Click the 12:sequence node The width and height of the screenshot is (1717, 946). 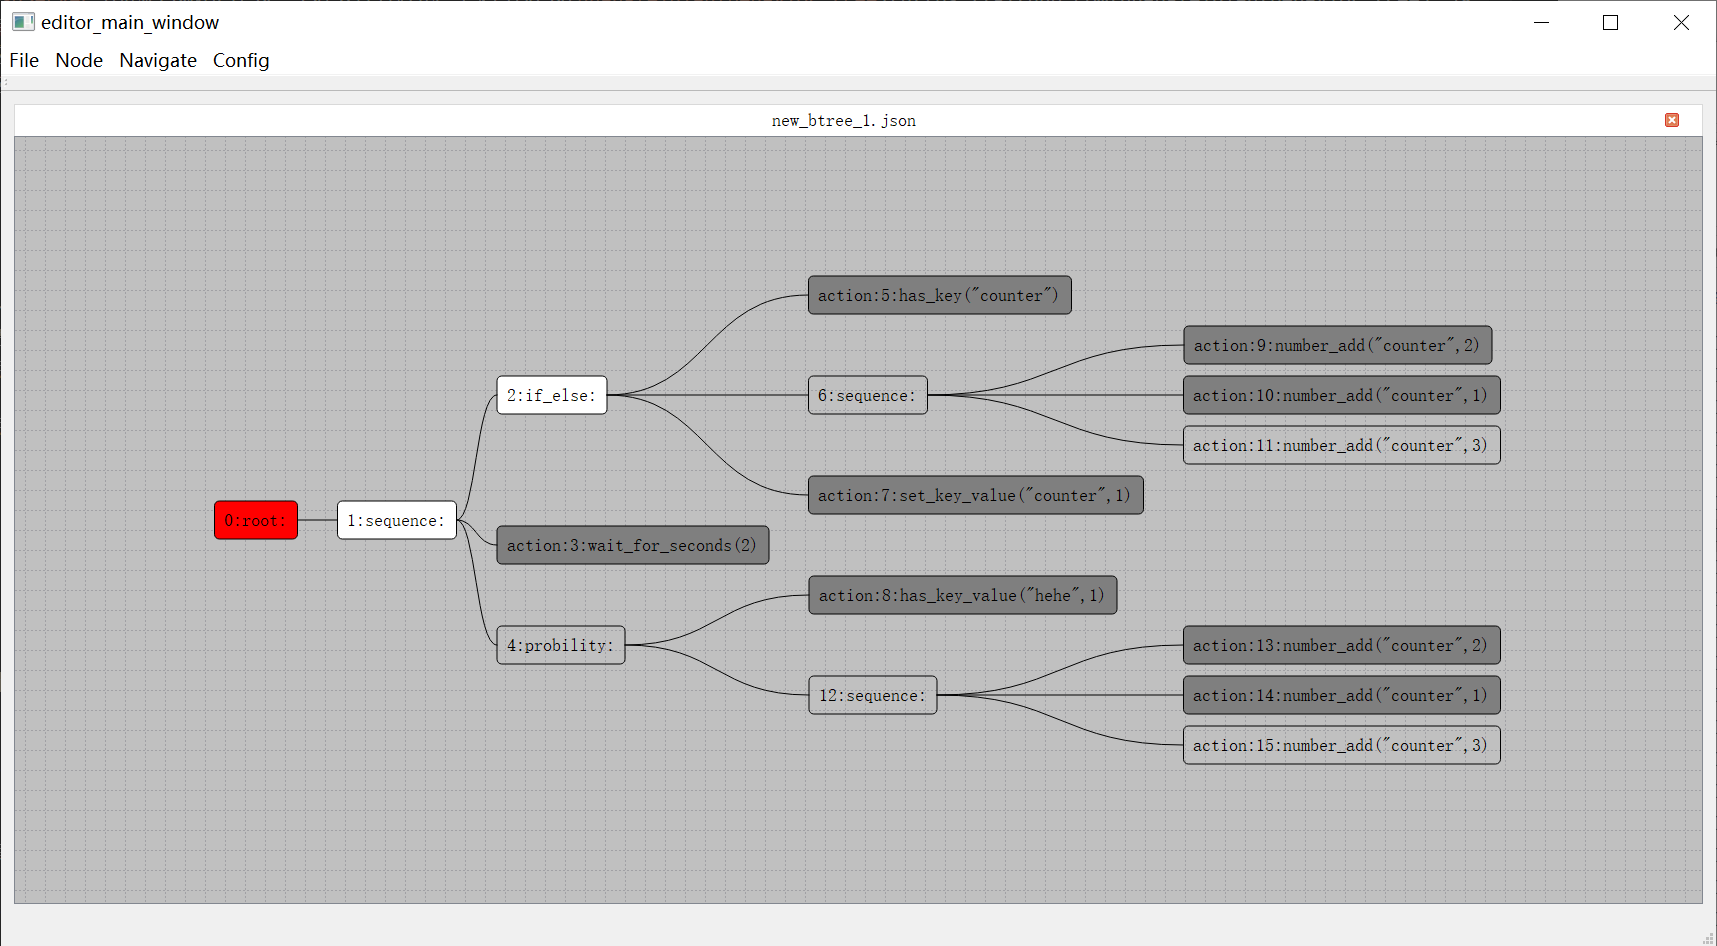872,695
